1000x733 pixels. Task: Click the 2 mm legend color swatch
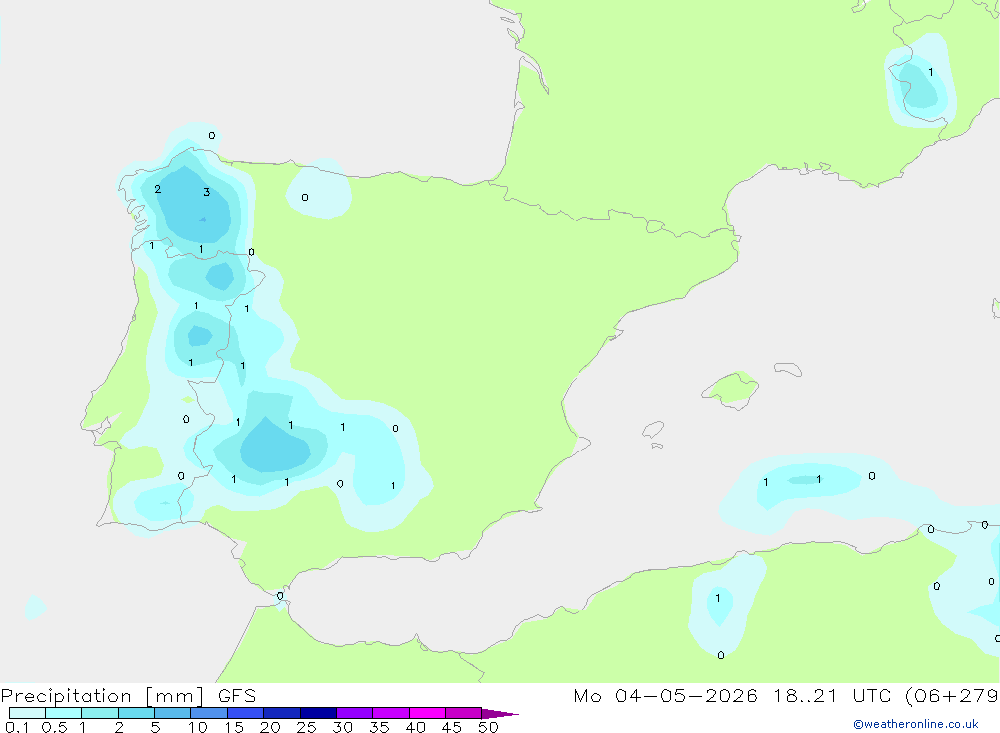(x=136, y=713)
